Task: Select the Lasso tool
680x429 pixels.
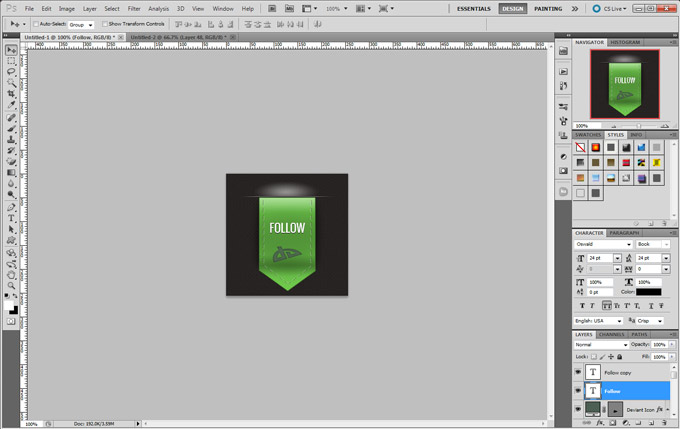Action: pos(11,72)
